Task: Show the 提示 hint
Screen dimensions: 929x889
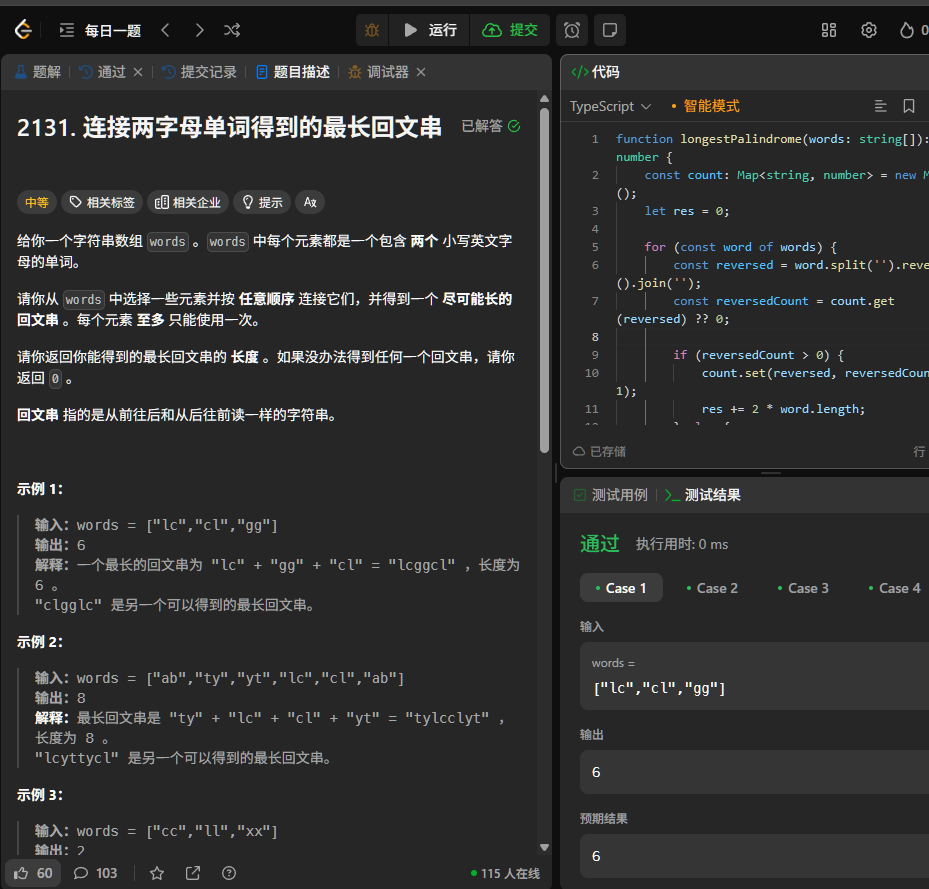Action: click(x=262, y=203)
